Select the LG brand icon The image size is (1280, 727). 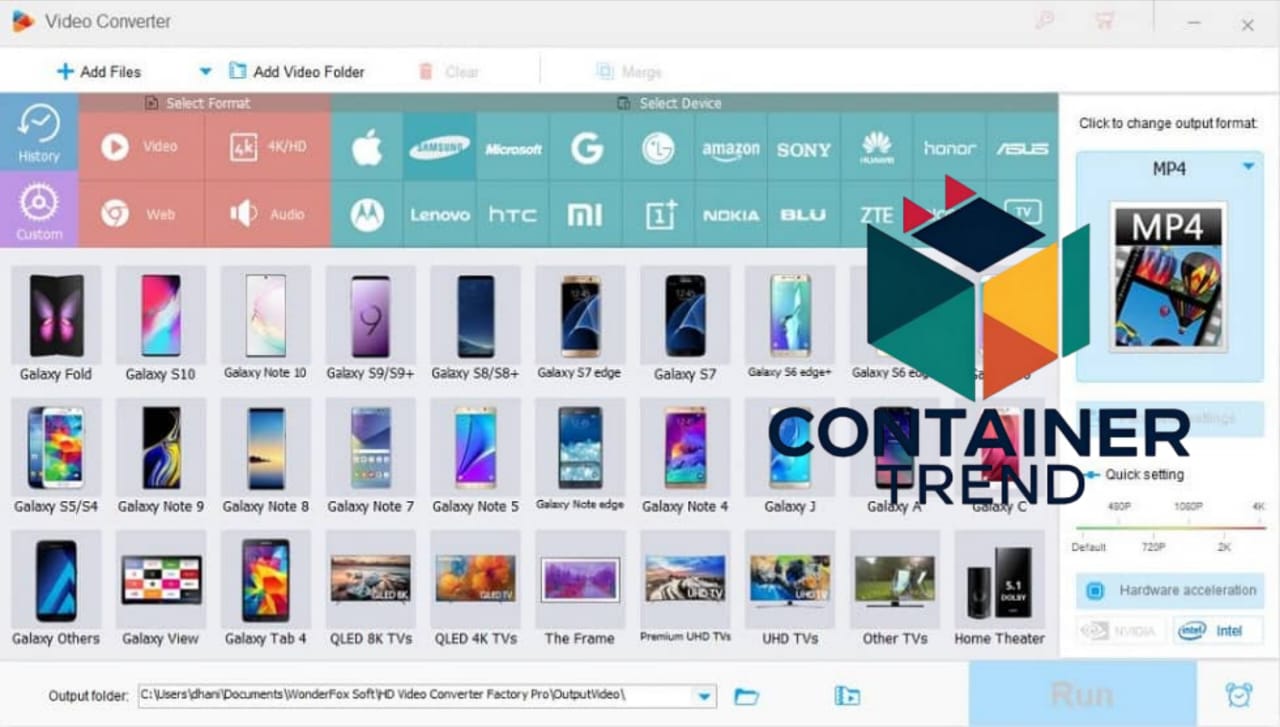(658, 148)
